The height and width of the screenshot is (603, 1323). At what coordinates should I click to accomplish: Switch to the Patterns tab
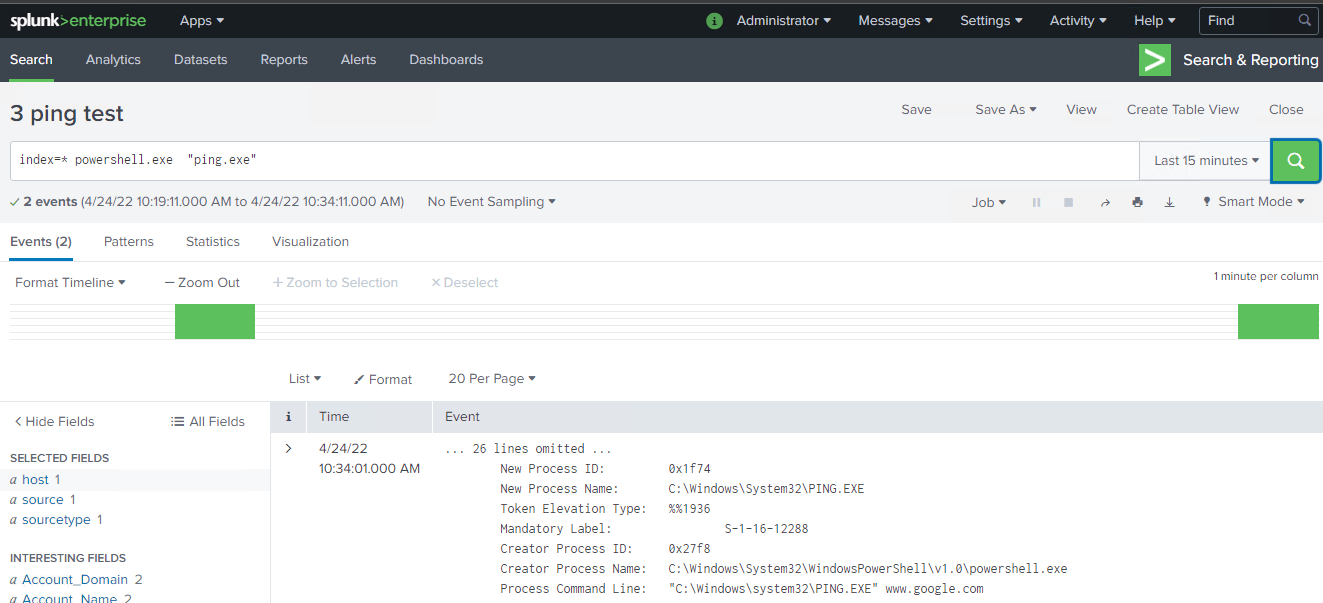(x=128, y=241)
